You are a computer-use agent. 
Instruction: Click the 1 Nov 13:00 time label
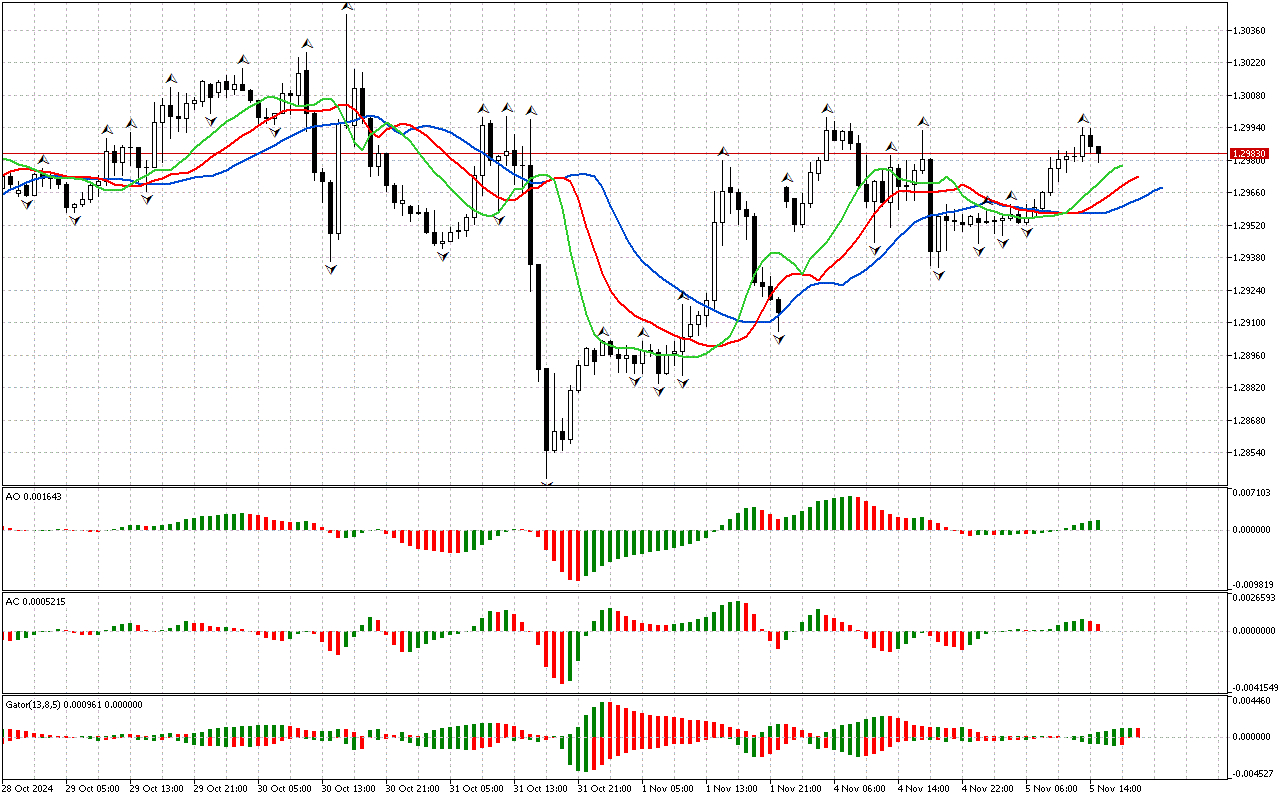pos(731,788)
